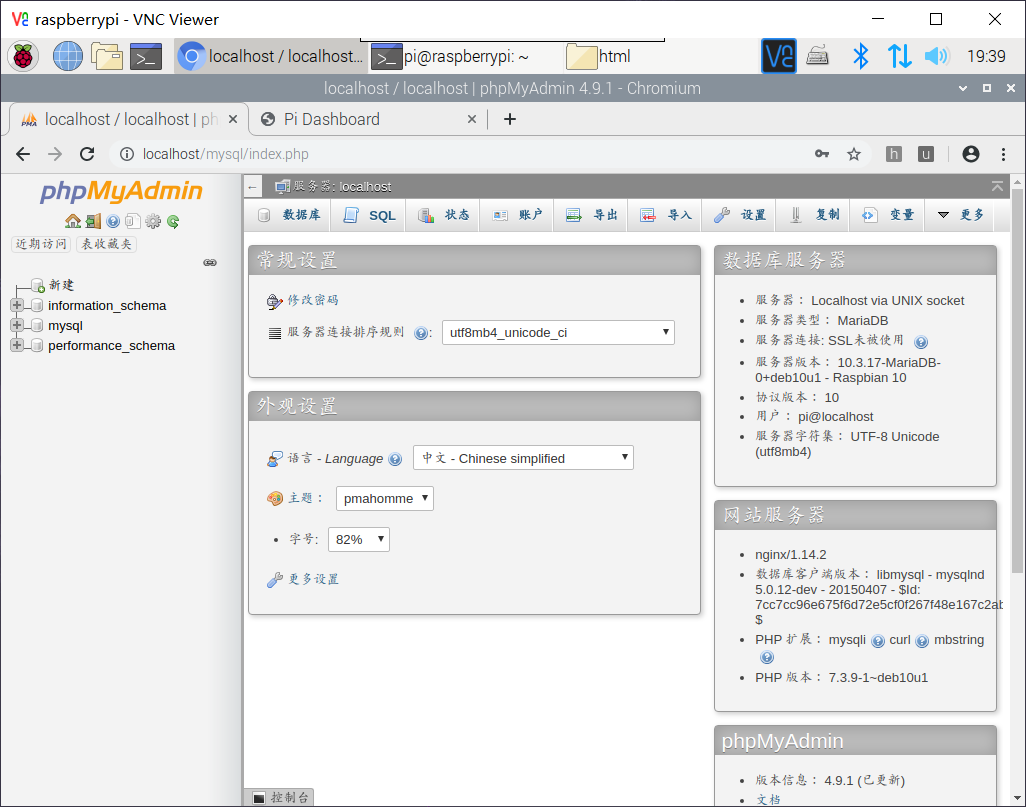Open the 更多设置 link
Screen dimensions: 1026x807
coord(314,579)
